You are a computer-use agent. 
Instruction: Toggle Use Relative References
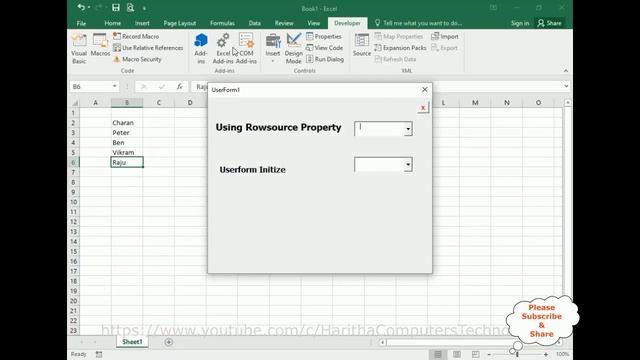(x=148, y=48)
